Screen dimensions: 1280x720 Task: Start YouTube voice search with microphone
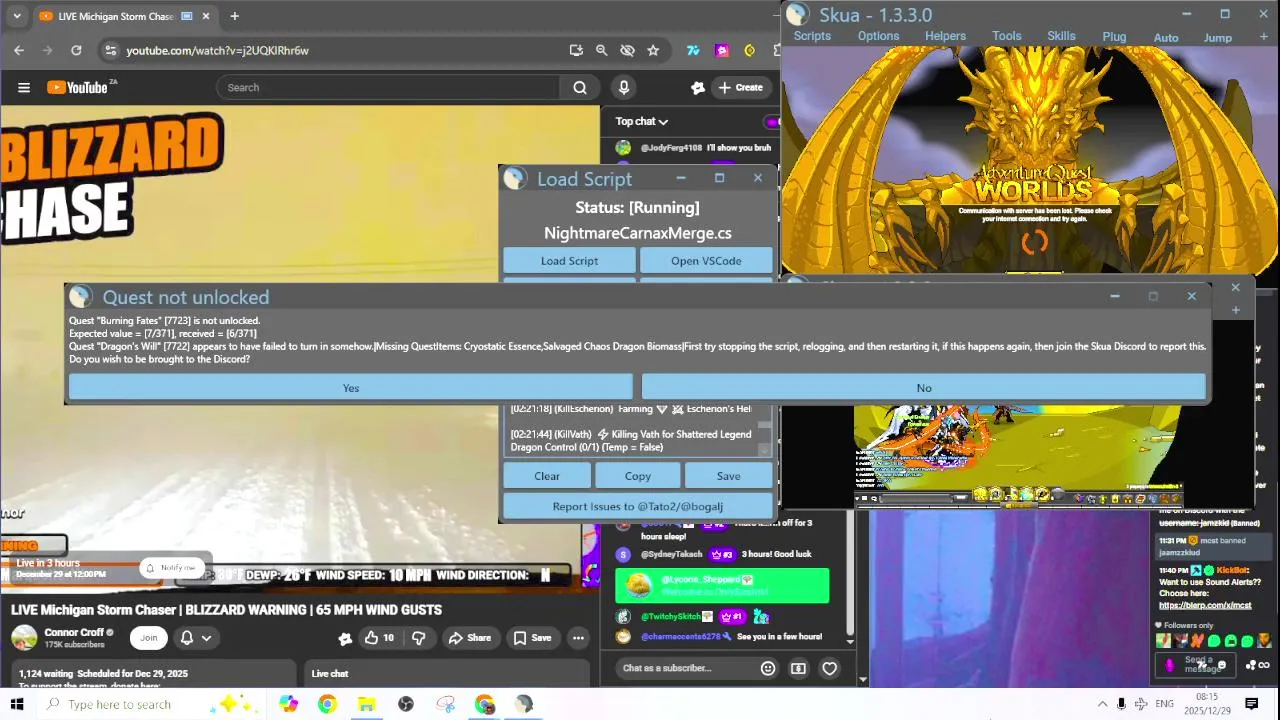click(x=624, y=88)
